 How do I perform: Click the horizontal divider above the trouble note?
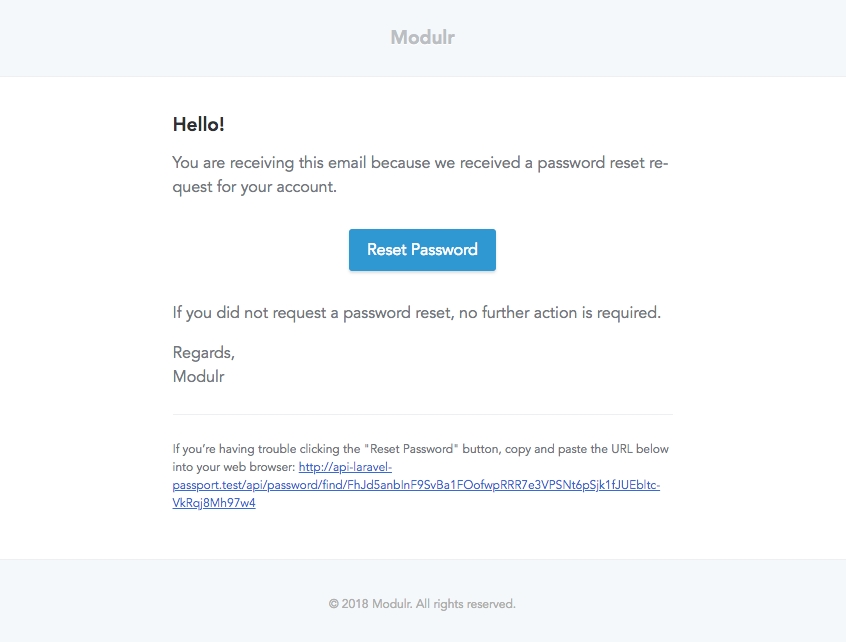pyautogui.click(x=422, y=414)
